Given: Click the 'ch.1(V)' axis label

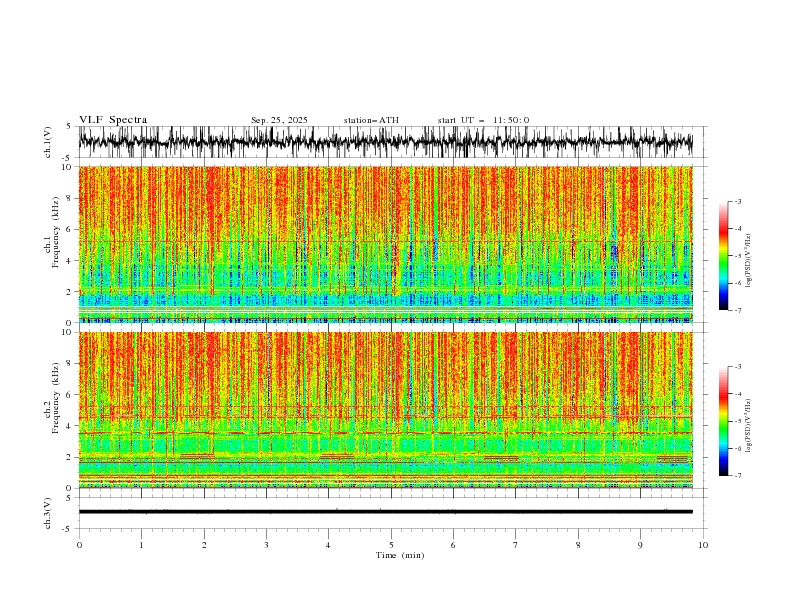Looking at the screenshot, I should [x=48, y=142].
